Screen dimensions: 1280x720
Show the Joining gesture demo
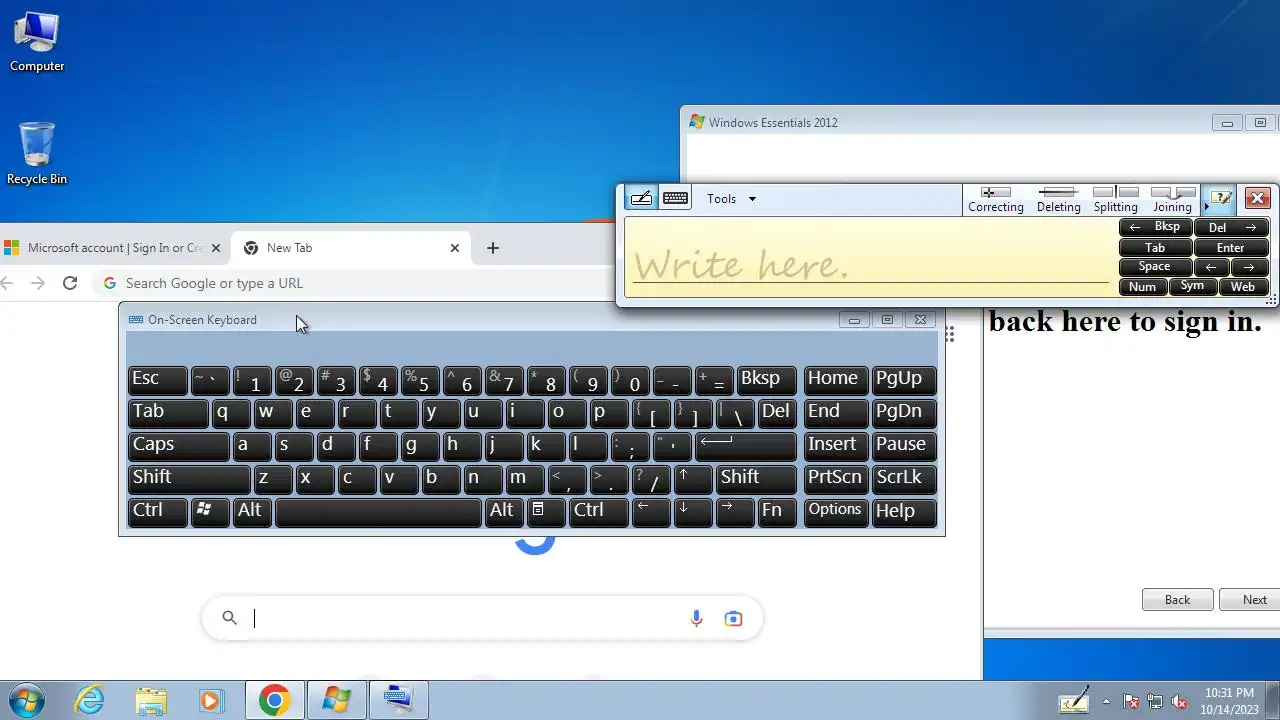coord(1172,199)
